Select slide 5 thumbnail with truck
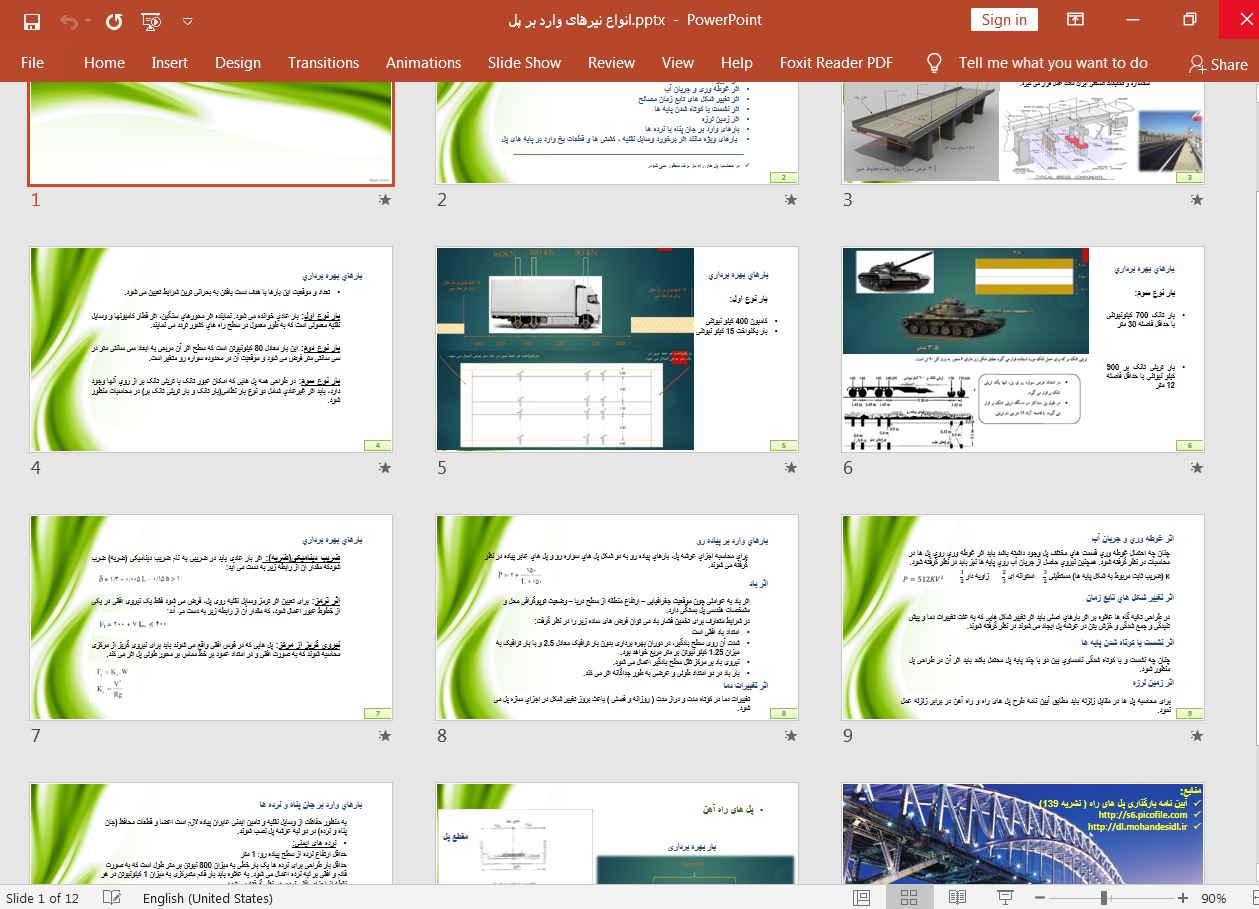 [616, 349]
